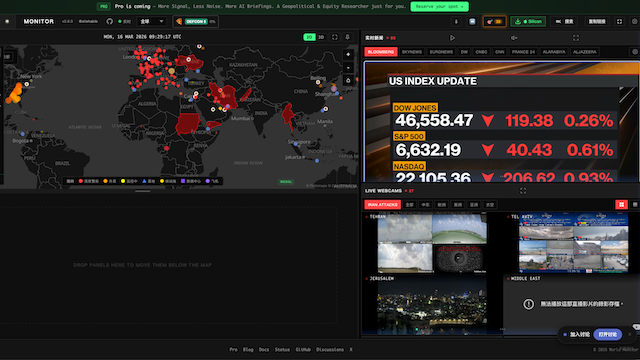Toggle the blue triangle legend item on map

point(148,181)
